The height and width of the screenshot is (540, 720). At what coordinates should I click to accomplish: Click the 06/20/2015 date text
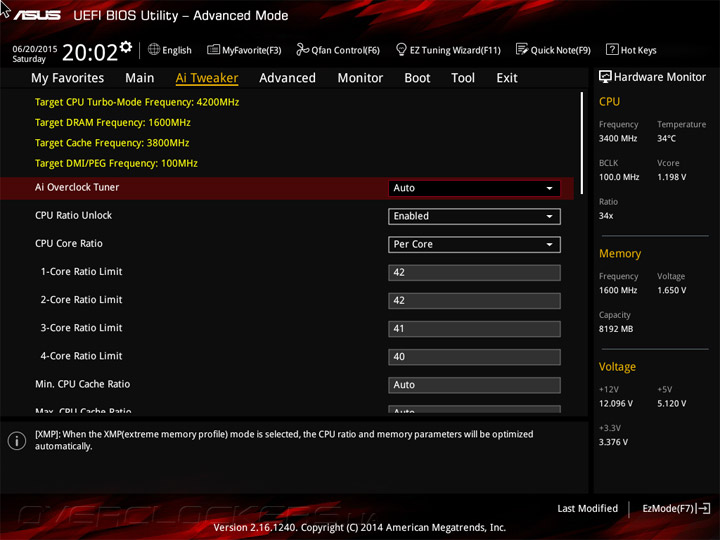35,49
